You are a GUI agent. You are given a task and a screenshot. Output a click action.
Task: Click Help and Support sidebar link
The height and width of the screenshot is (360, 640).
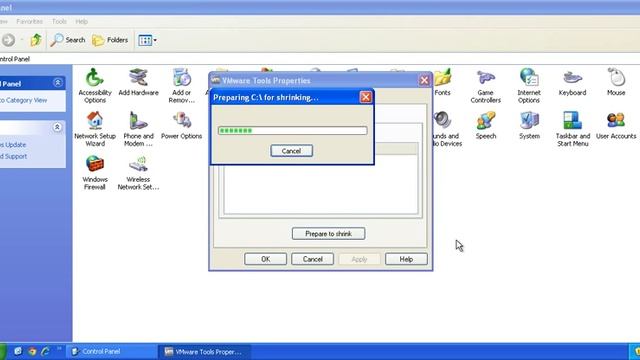13,156
